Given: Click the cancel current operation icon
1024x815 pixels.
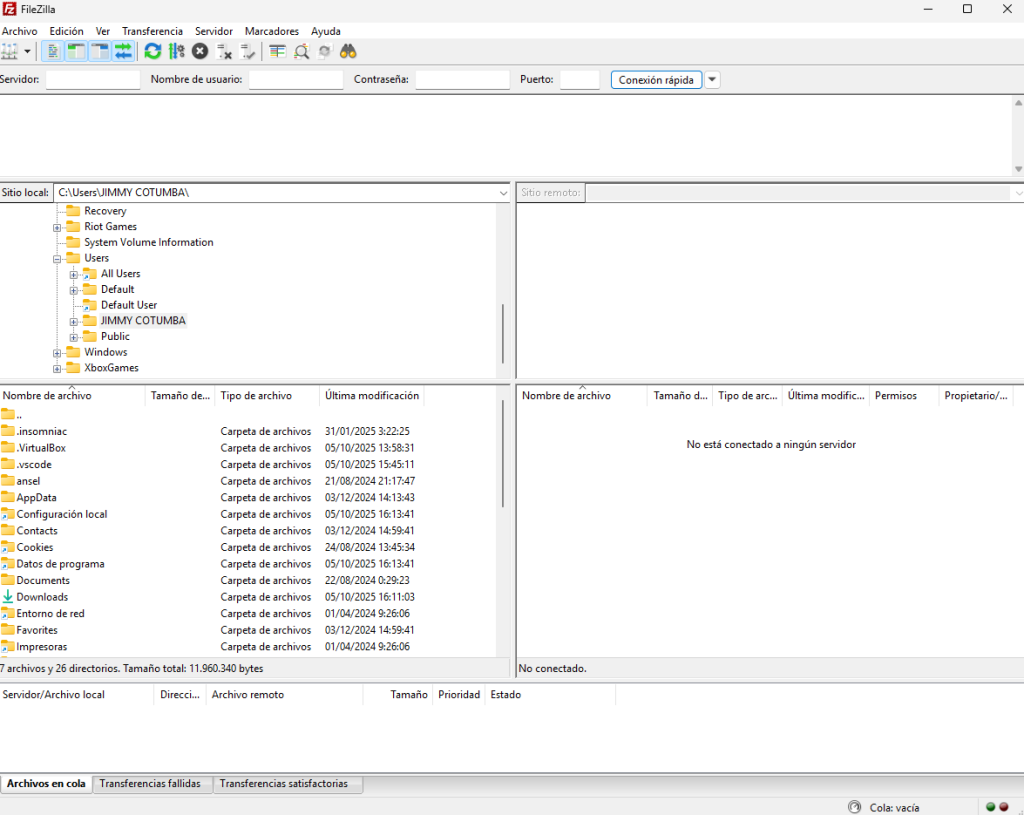Looking at the screenshot, I should point(200,51).
